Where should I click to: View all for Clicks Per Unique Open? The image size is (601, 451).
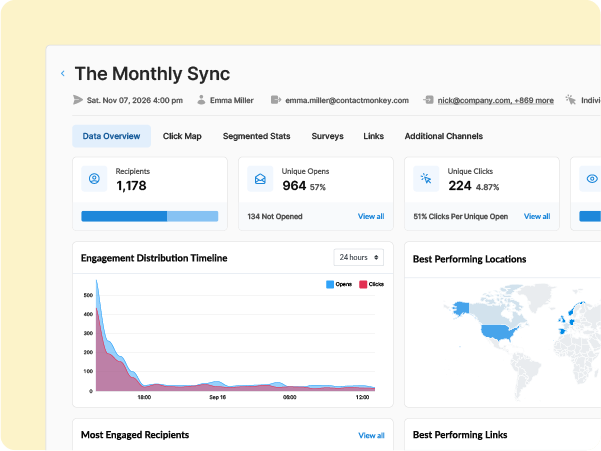[537, 216]
